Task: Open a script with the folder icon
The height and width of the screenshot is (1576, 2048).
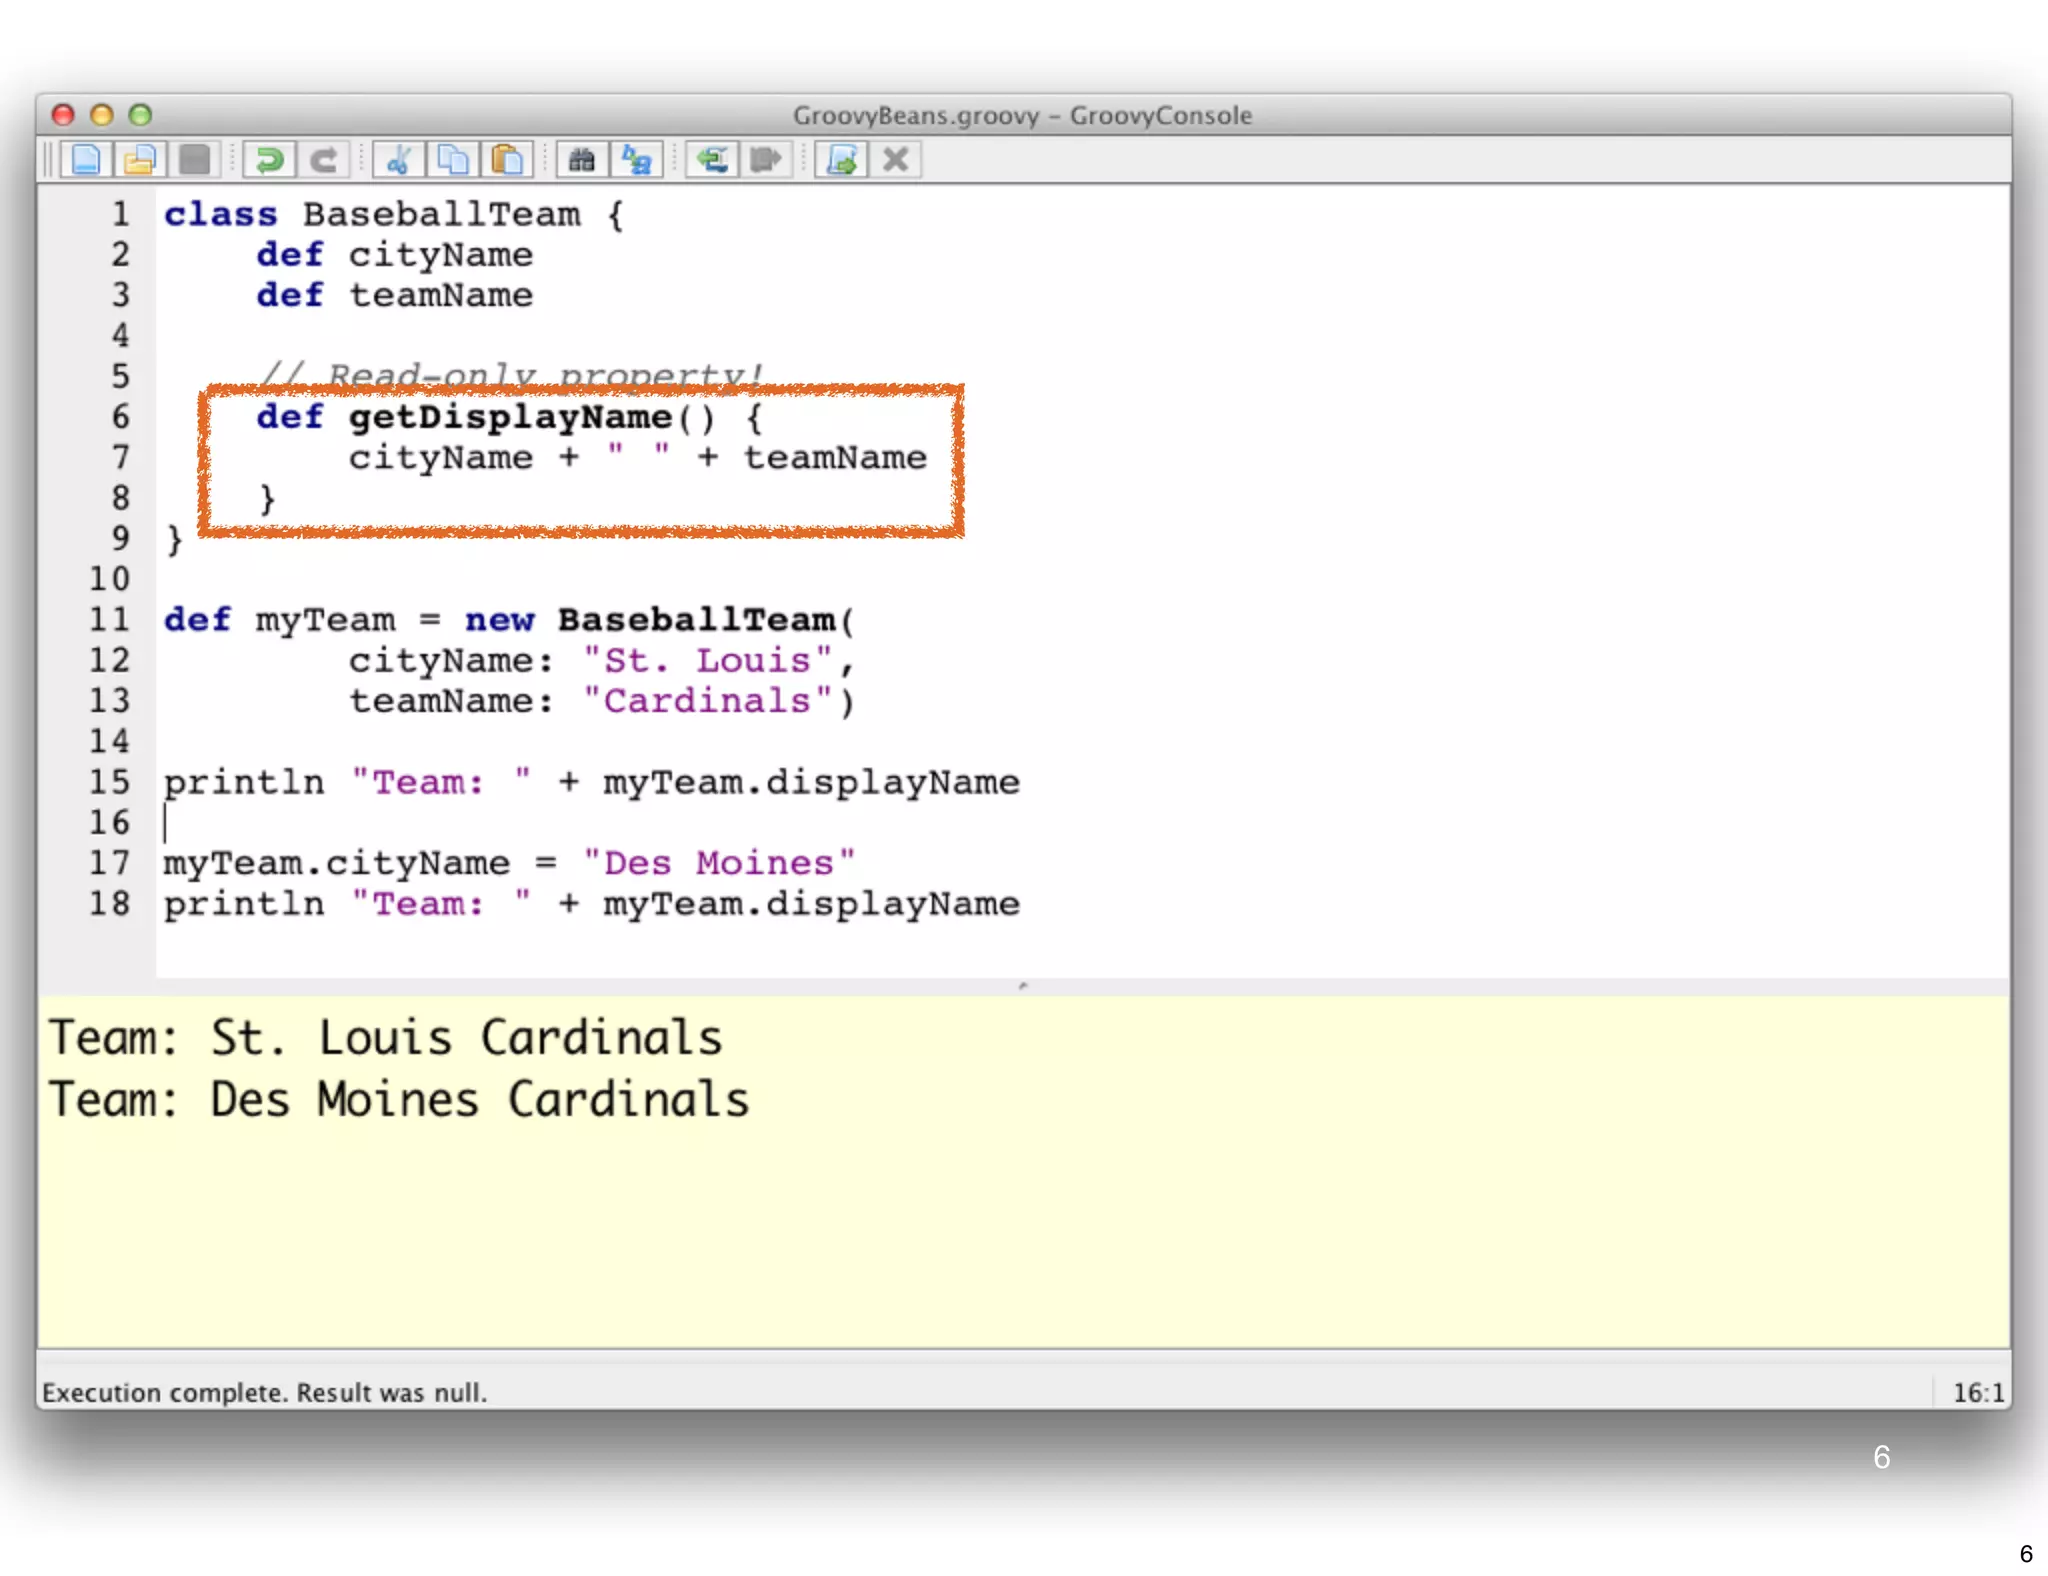Action: coord(140,160)
